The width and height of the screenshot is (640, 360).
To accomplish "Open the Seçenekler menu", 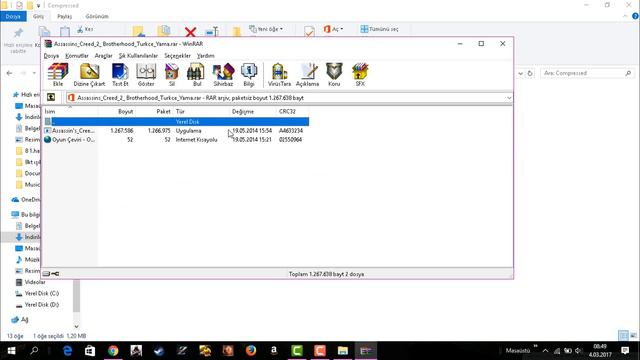I will (x=177, y=56).
